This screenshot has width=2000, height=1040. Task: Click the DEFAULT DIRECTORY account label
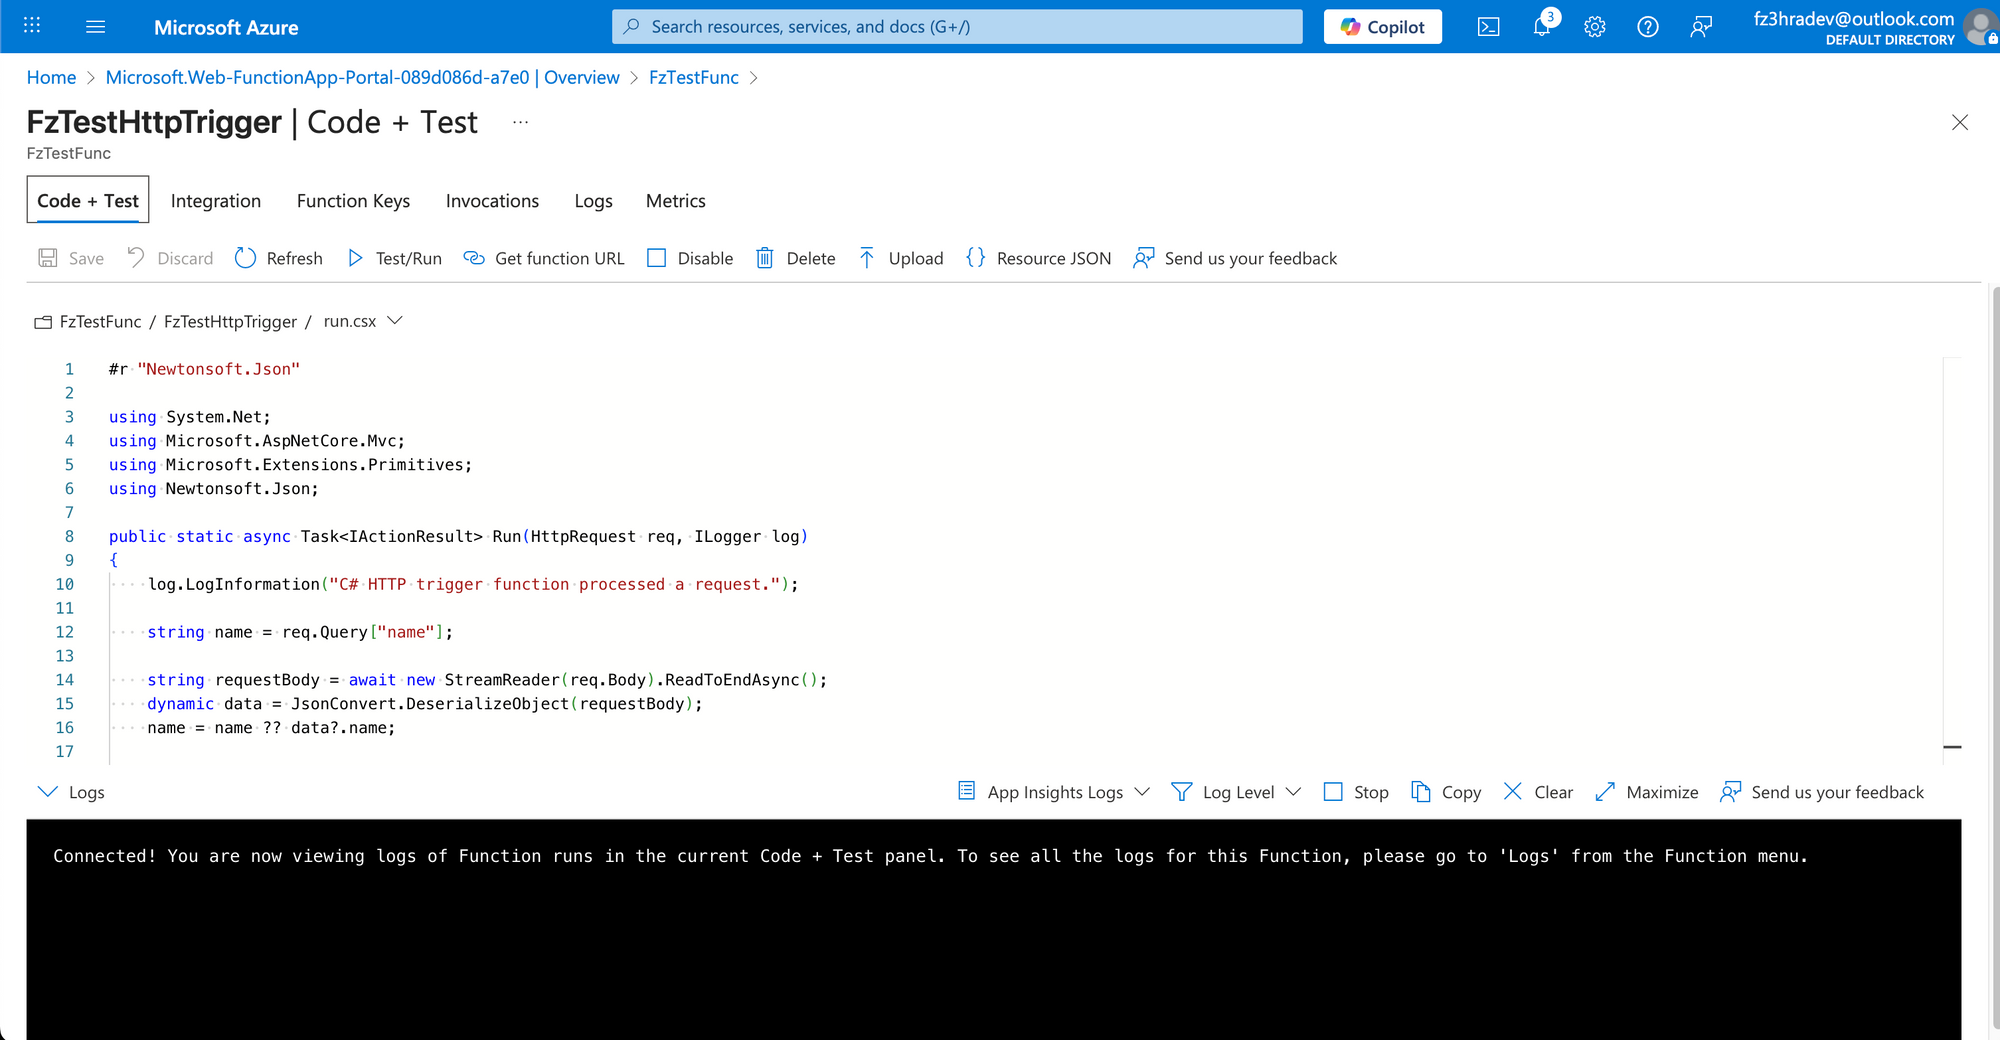click(1890, 40)
